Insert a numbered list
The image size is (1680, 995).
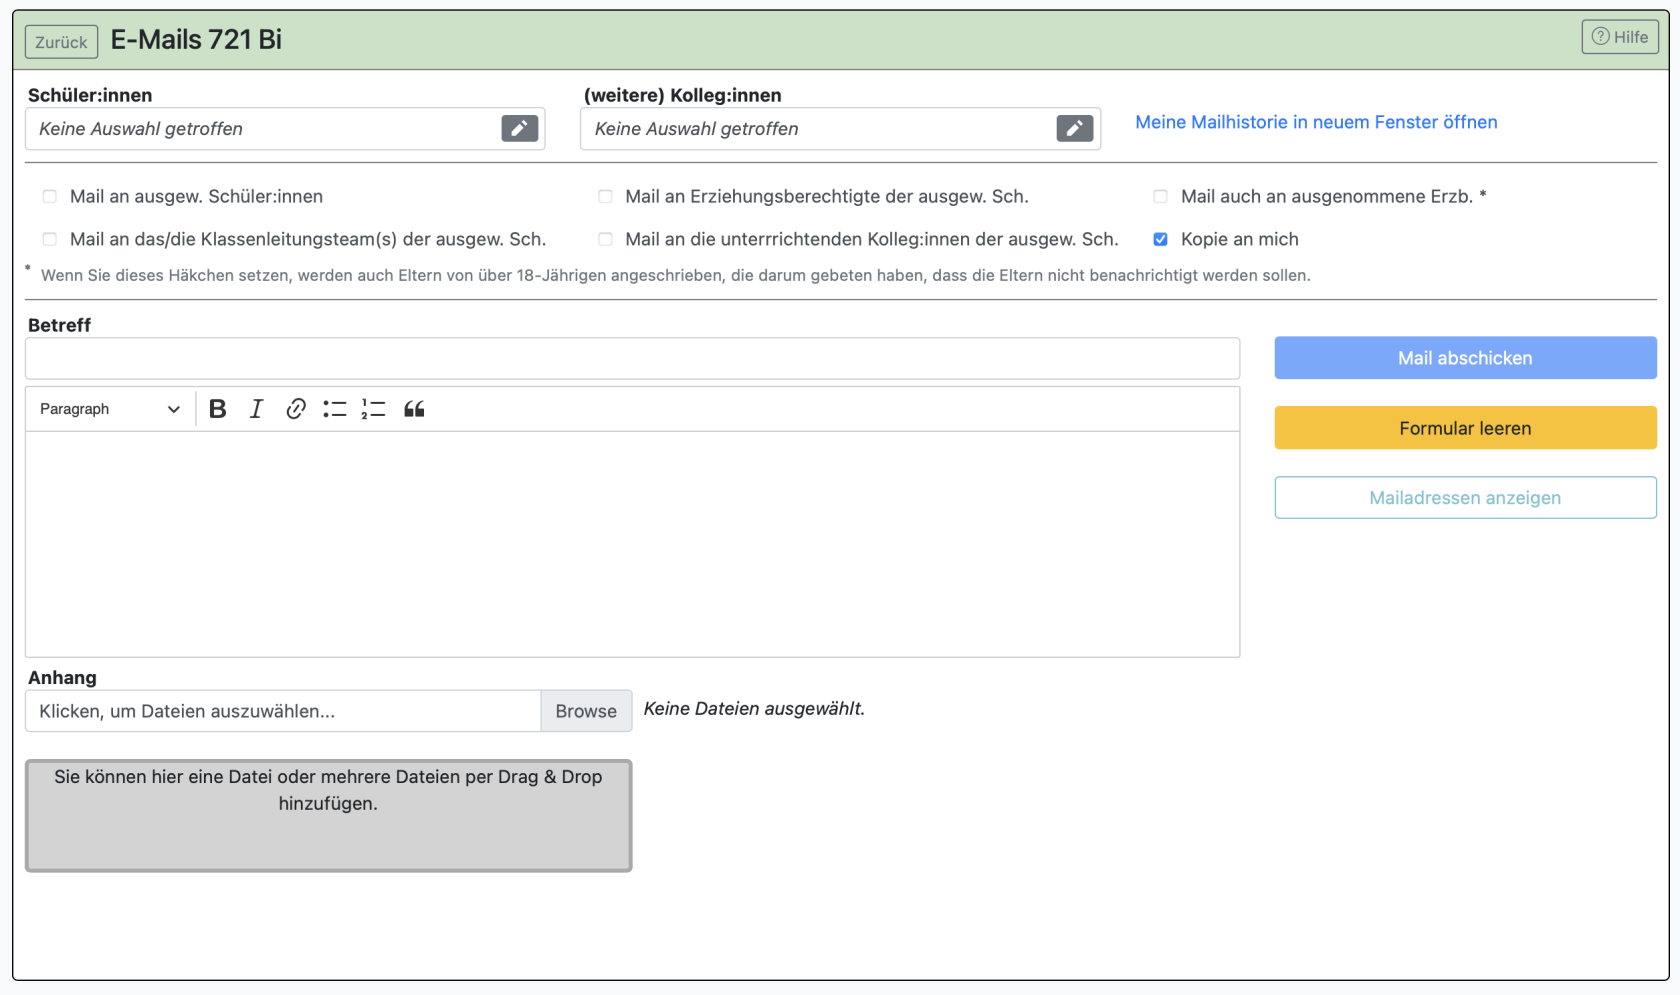tap(373, 409)
